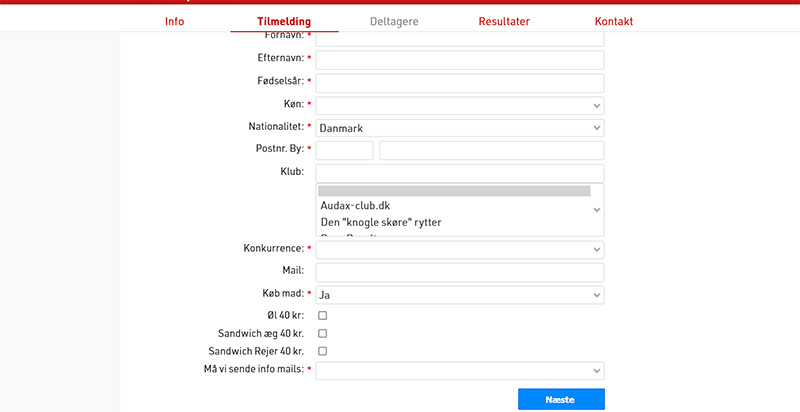This screenshot has width=800, height=412.
Task: Open the Kontakt tab
Action: click(613, 21)
